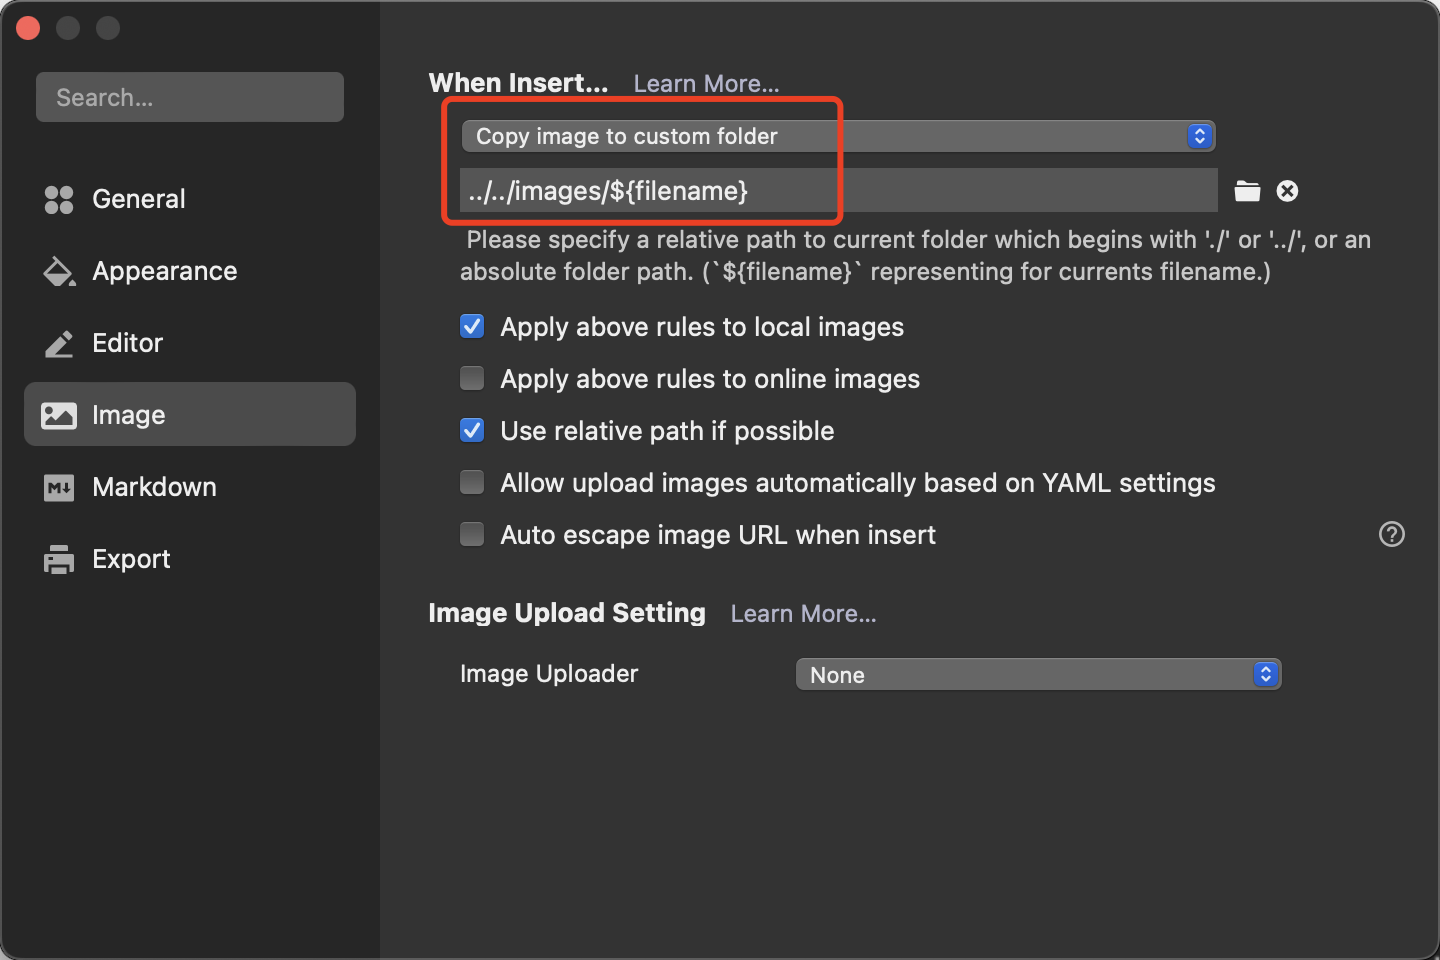Switch to the Markdown preferences tab
This screenshot has height=960, width=1440.
coord(154,487)
